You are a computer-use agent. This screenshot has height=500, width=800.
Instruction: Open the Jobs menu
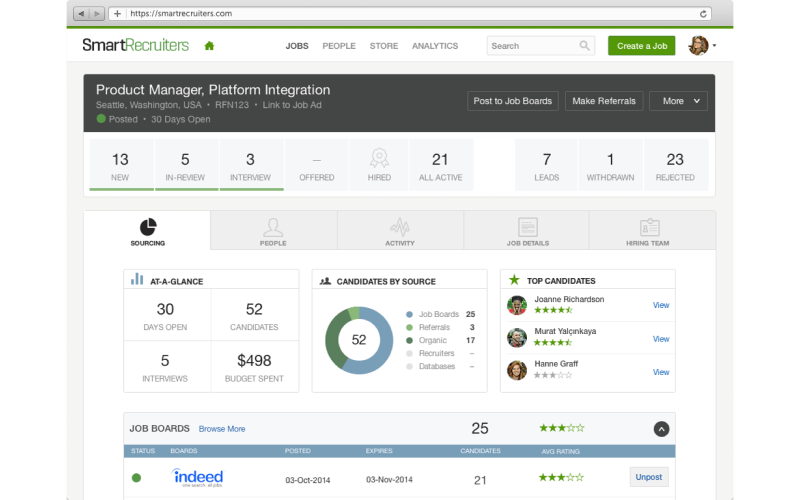[297, 46]
